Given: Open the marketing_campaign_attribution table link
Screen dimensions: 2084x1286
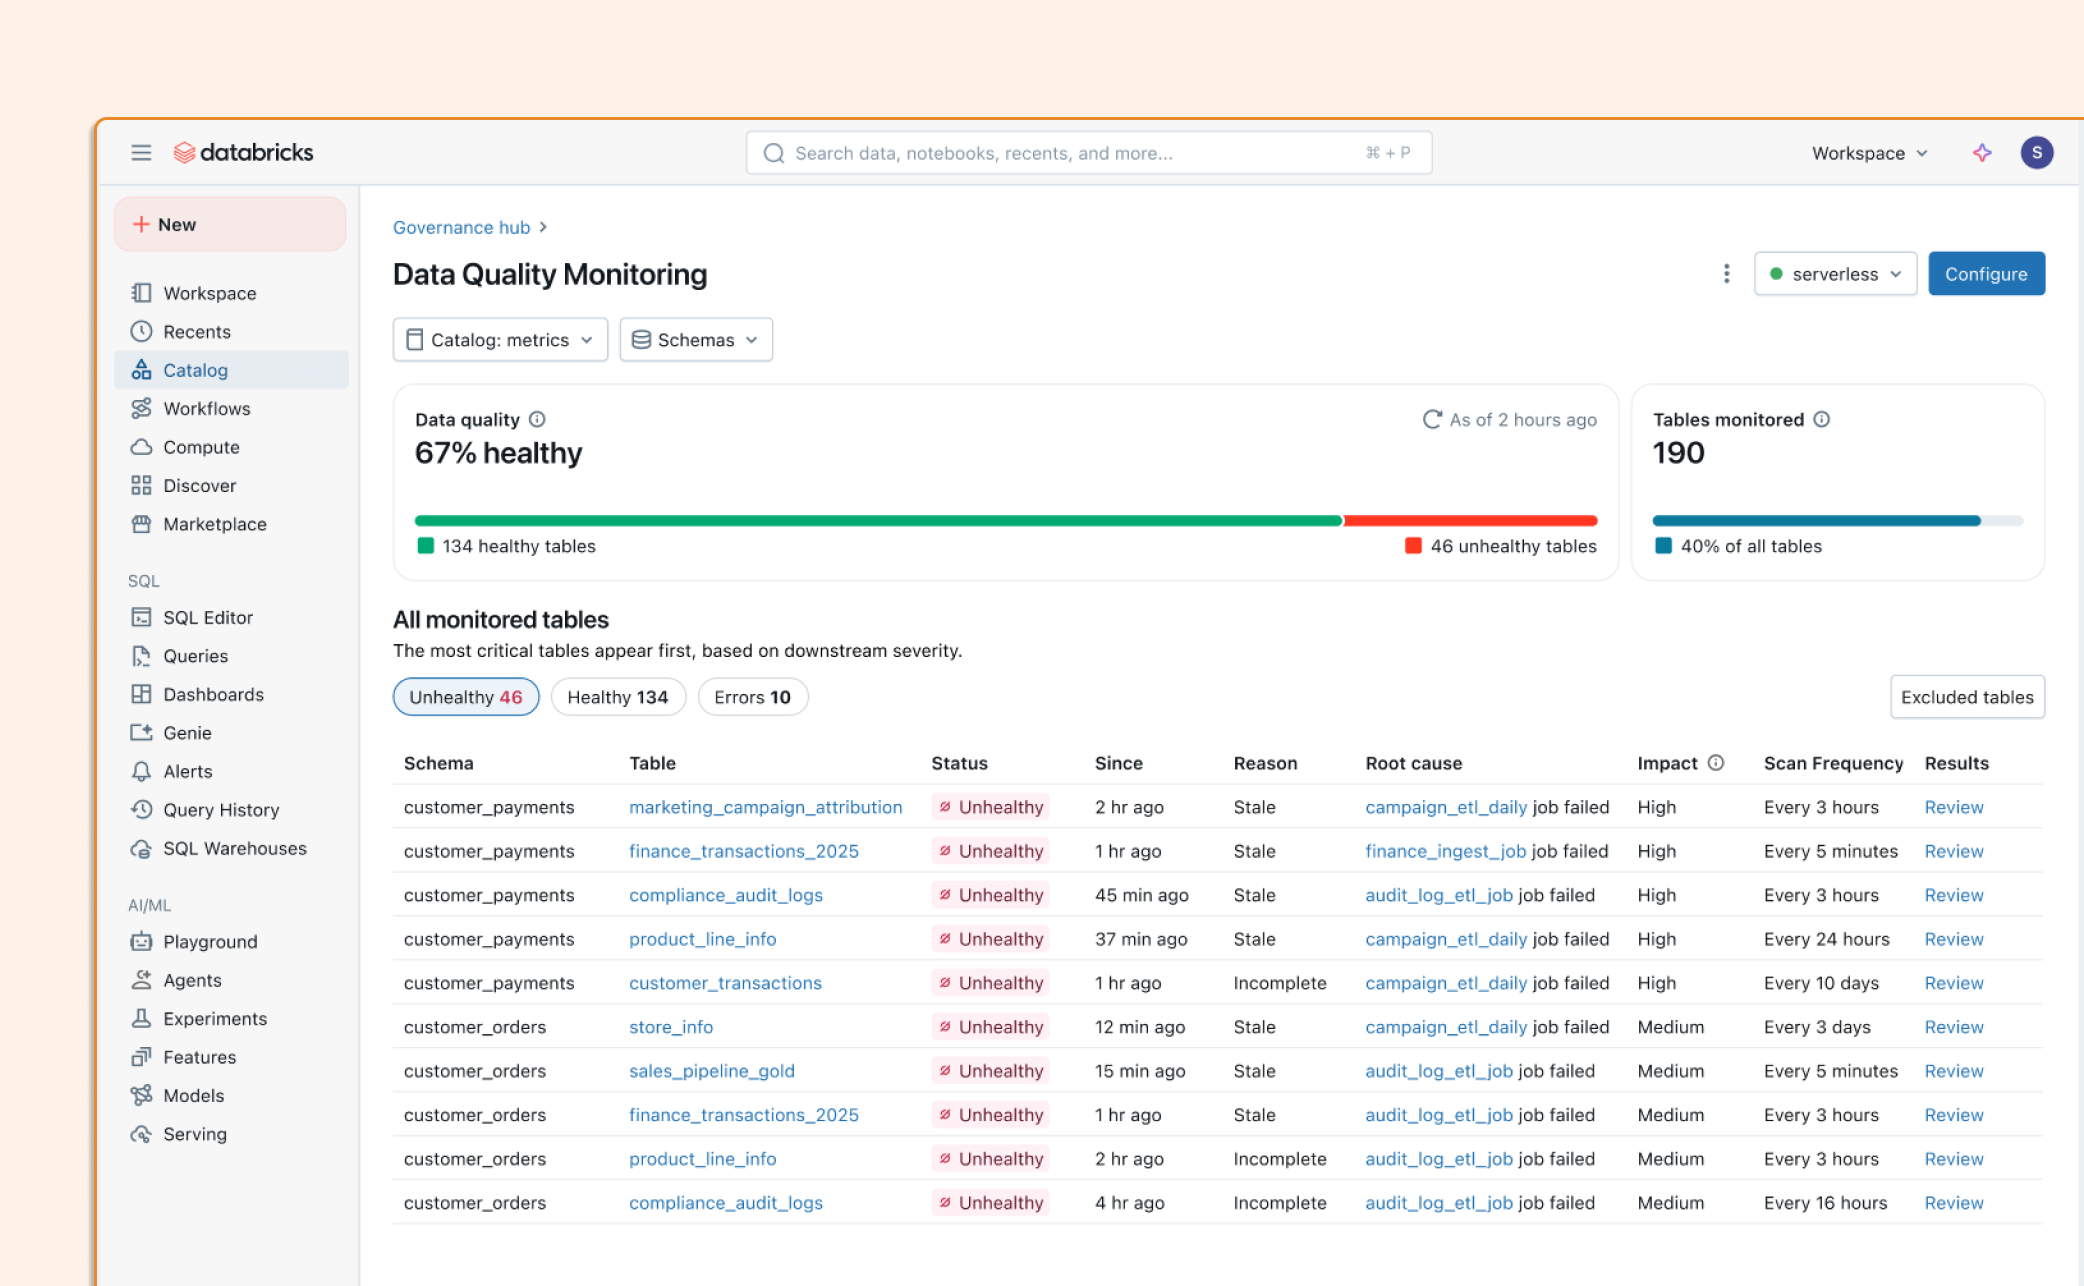Looking at the screenshot, I should click(x=765, y=807).
